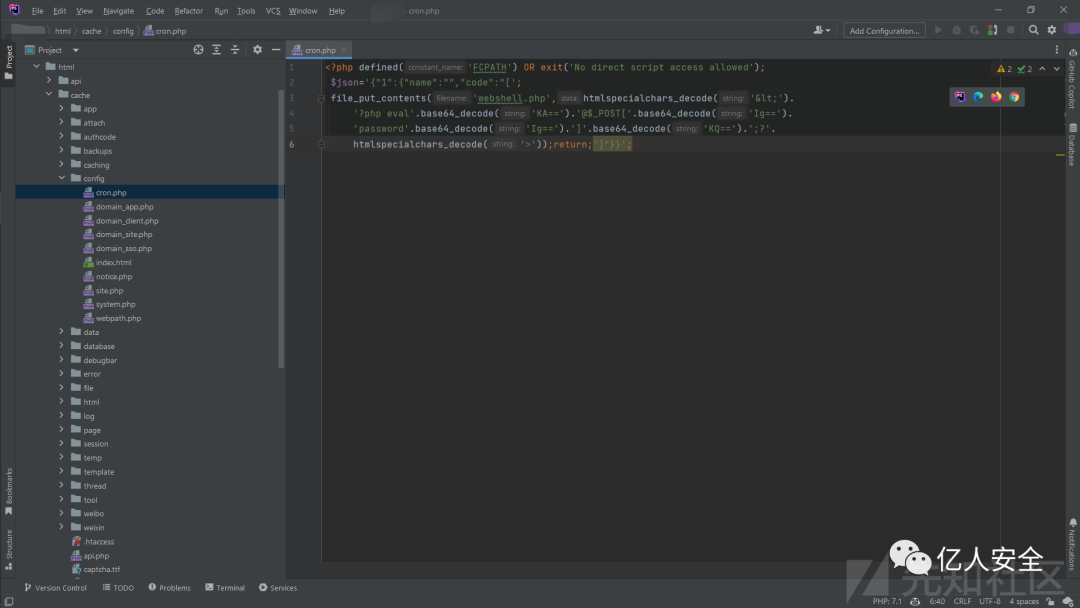This screenshot has width=1080, height=608.
Task: Open Services tool window
Action: (278, 587)
